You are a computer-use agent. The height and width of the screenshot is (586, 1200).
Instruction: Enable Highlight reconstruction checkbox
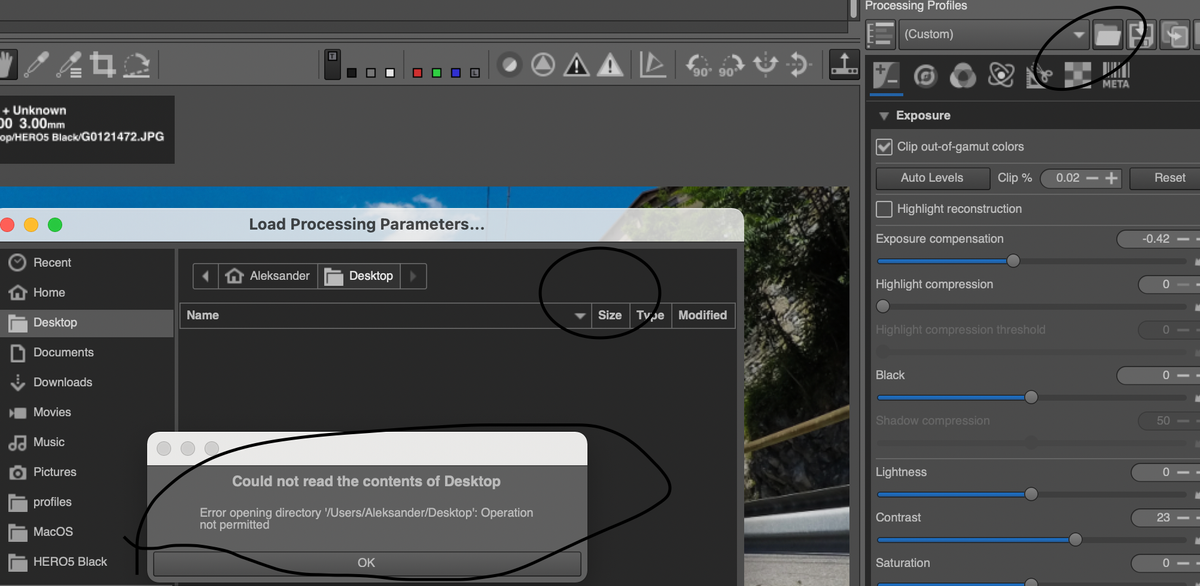tap(884, 209)
